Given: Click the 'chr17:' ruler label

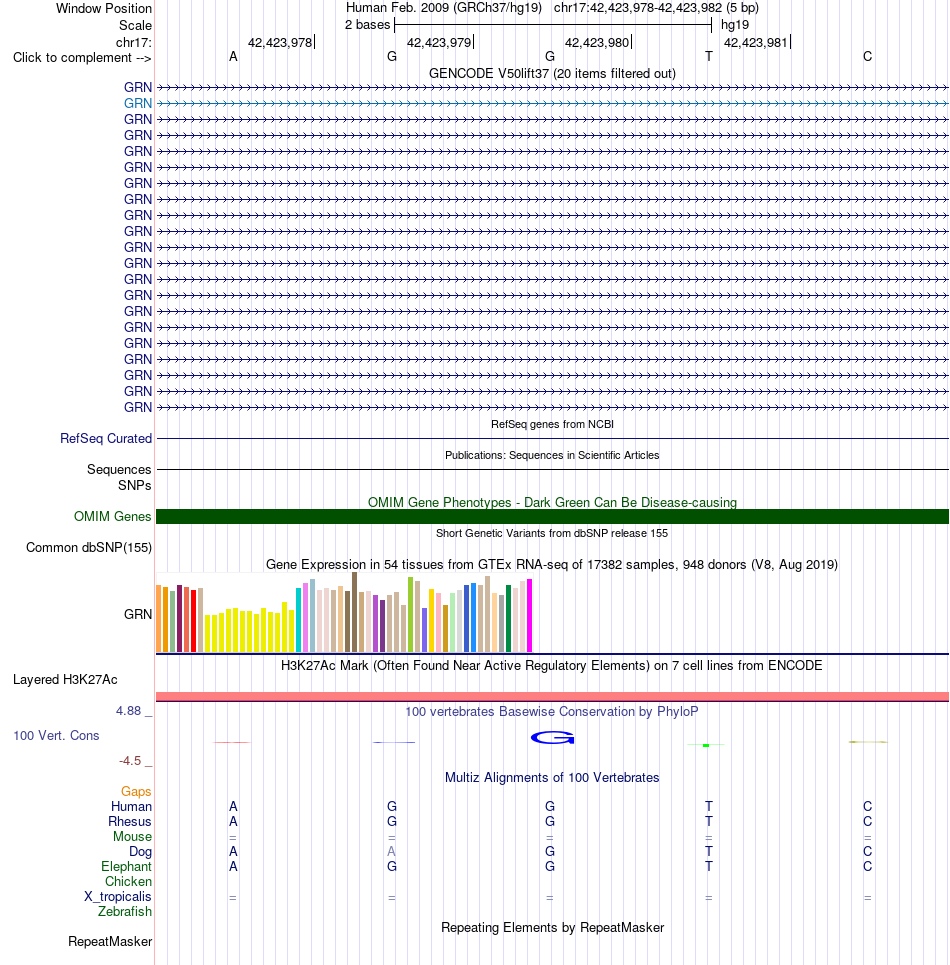Looking at the screenshot, I should (x=134, y=42).
